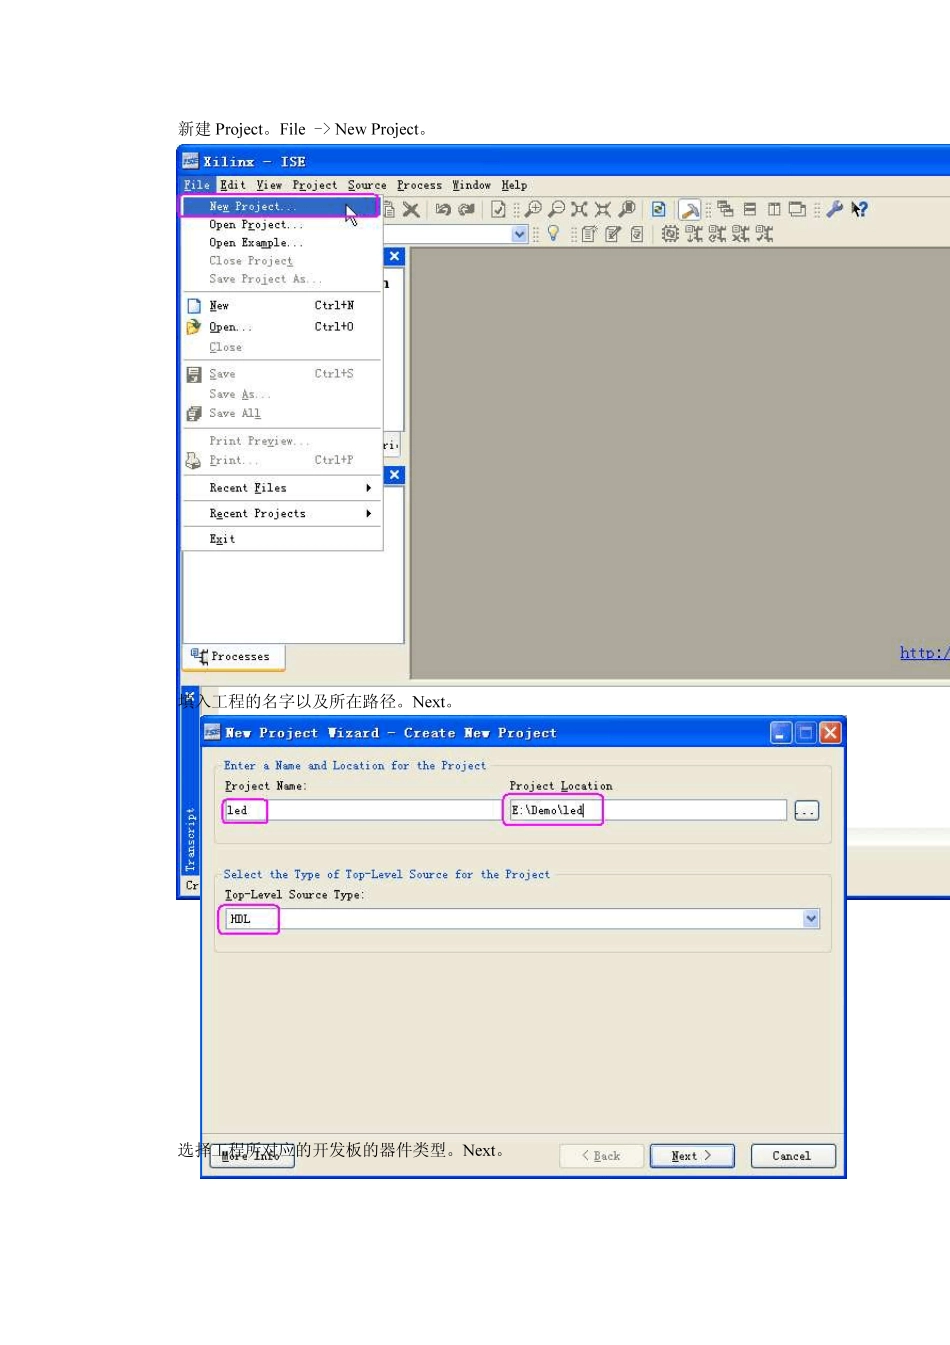Click the notepad-with-pencil edit icon
Viewport: 950px width, 1345px height.
coord(613,234)
